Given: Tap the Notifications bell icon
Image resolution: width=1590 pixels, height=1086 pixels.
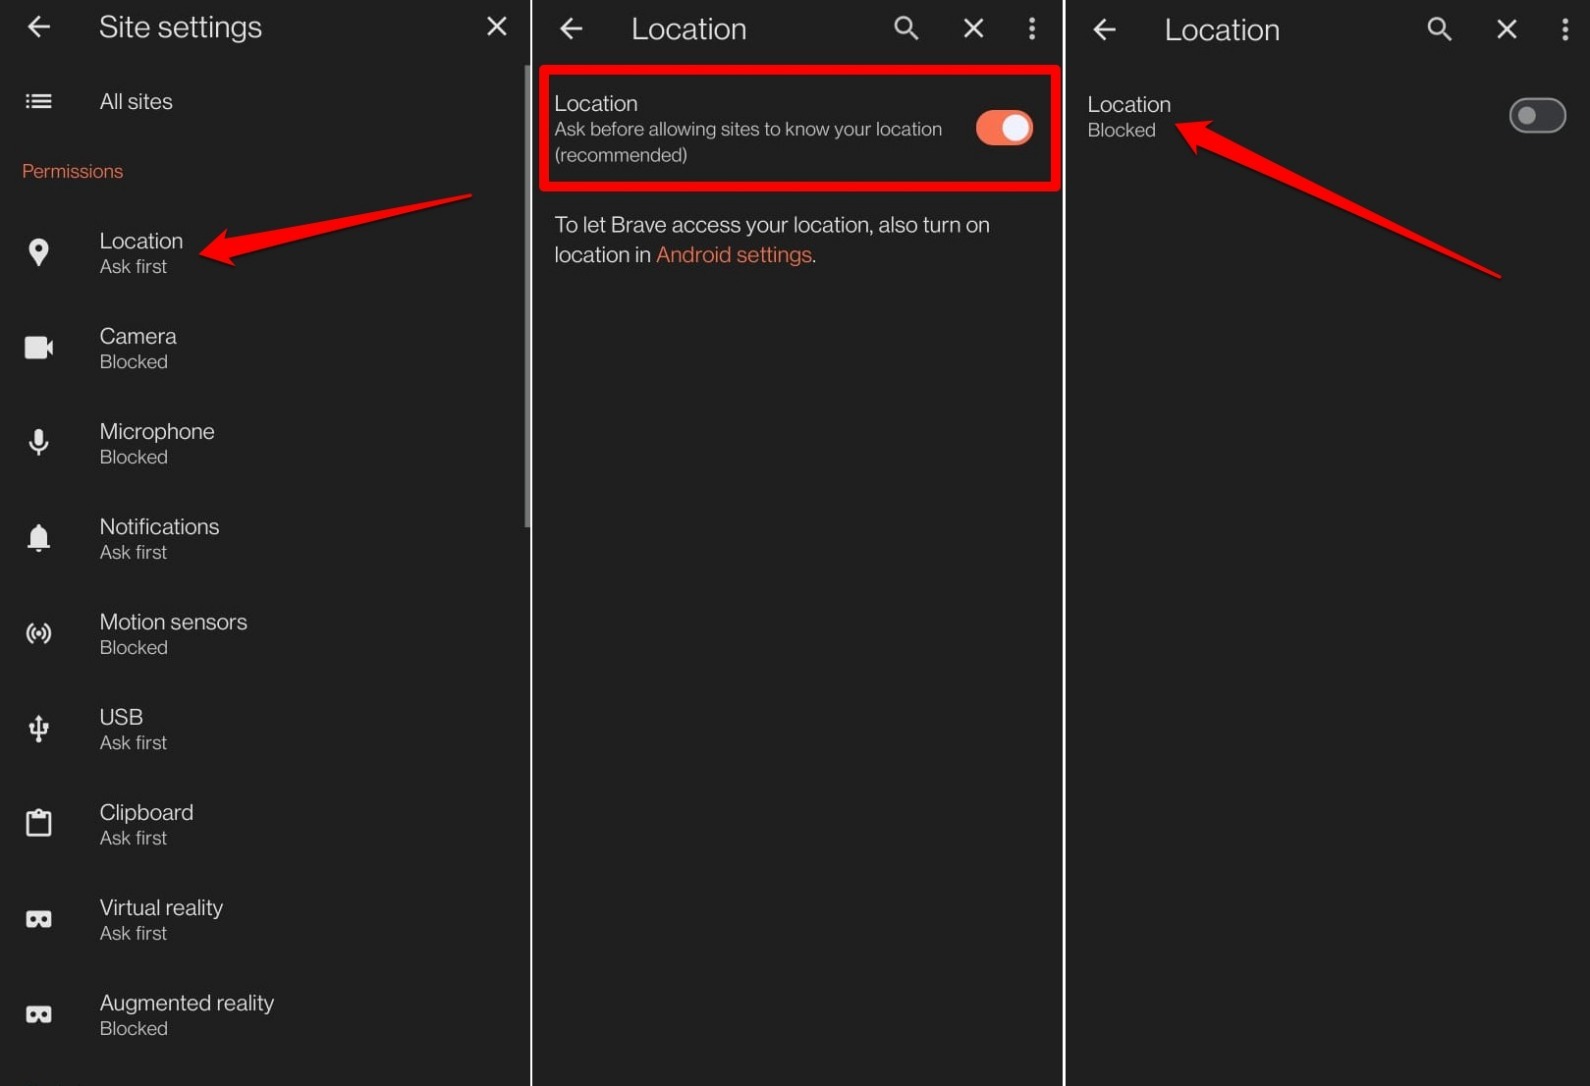Looking at the screenshot, I should 39,538.
